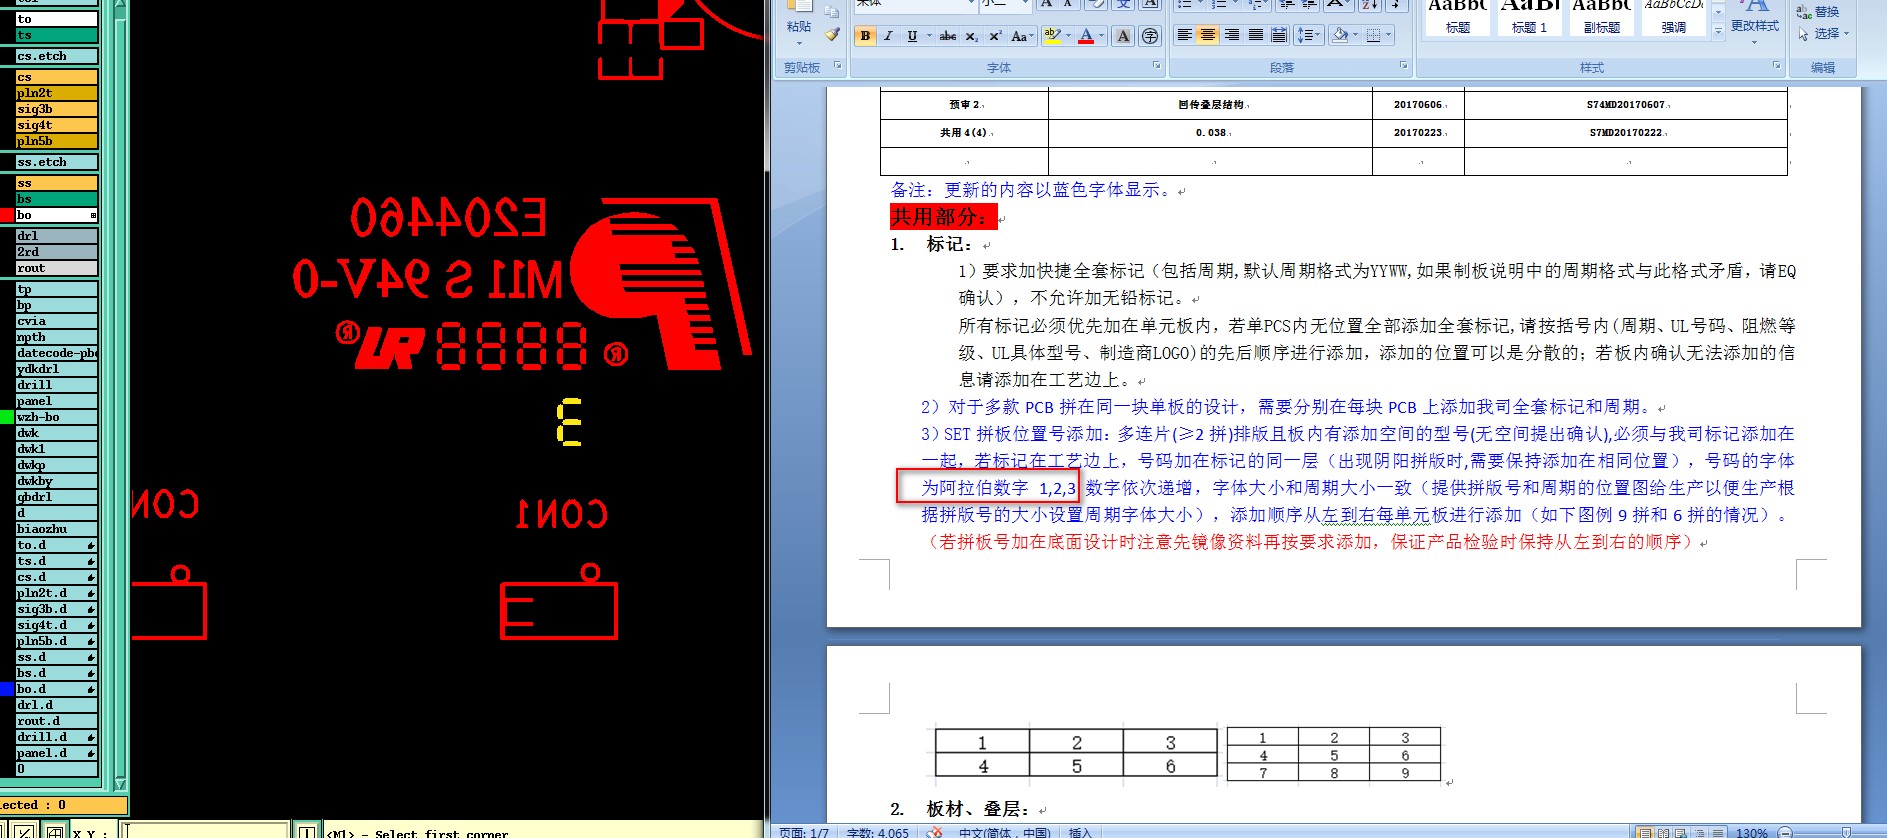Apply subscript formatting
Image resolution: width=1887 pixels, height=838 pixels.
(971, 36)
